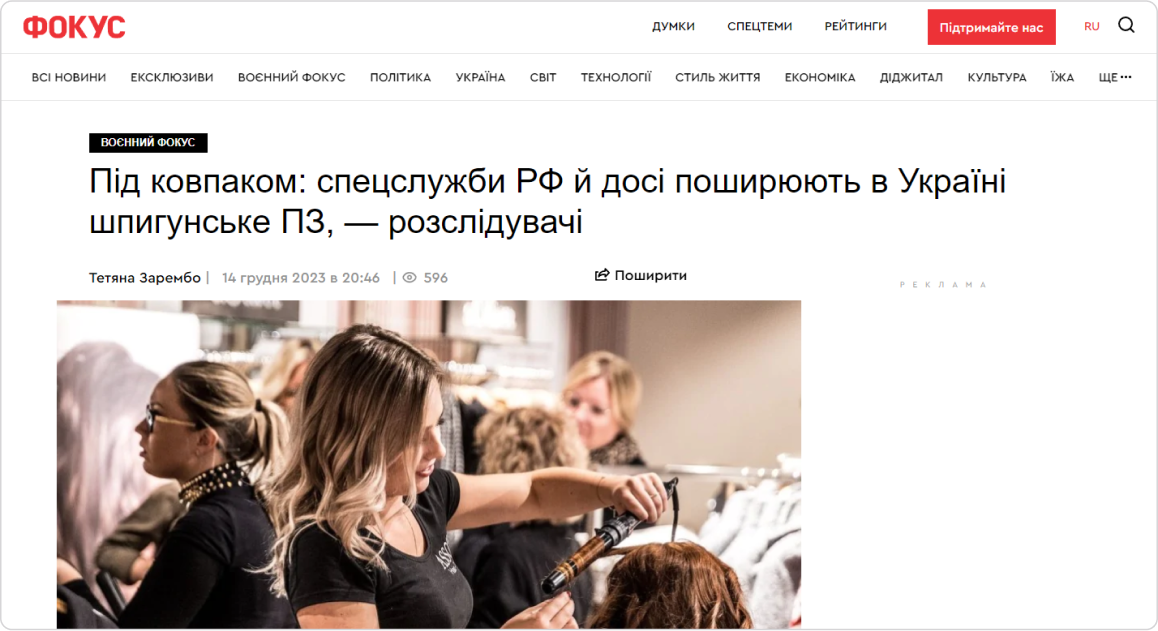
Task: Open ВОЄННИЙ ФОКУС in navigation bar
Action: (x=292, y=77)
